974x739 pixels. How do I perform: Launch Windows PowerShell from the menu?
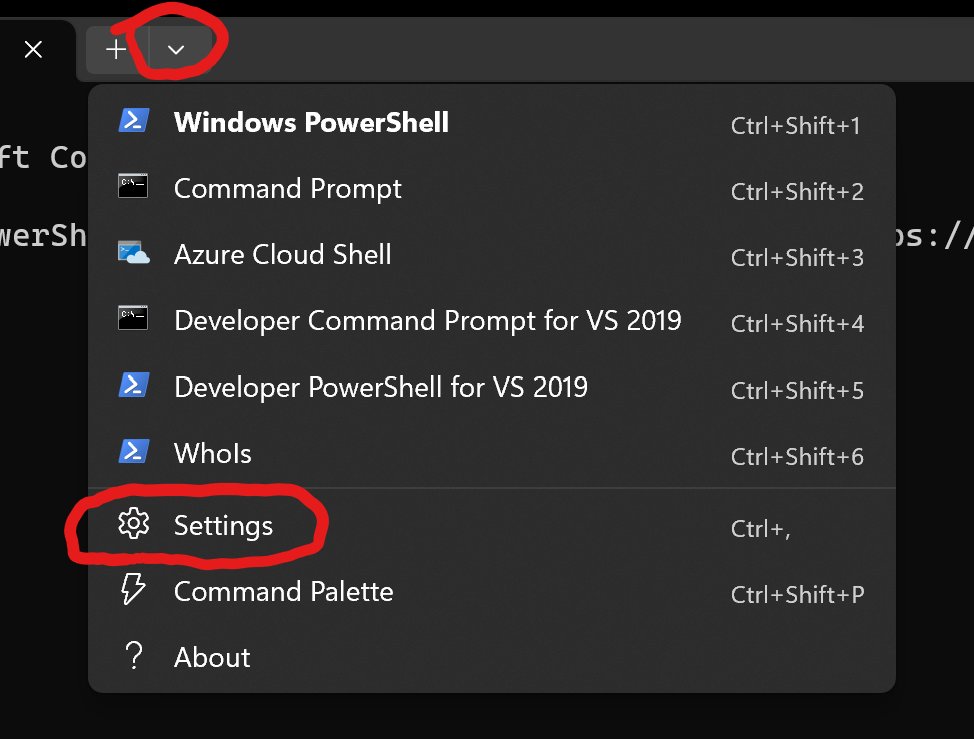point(310,122)
